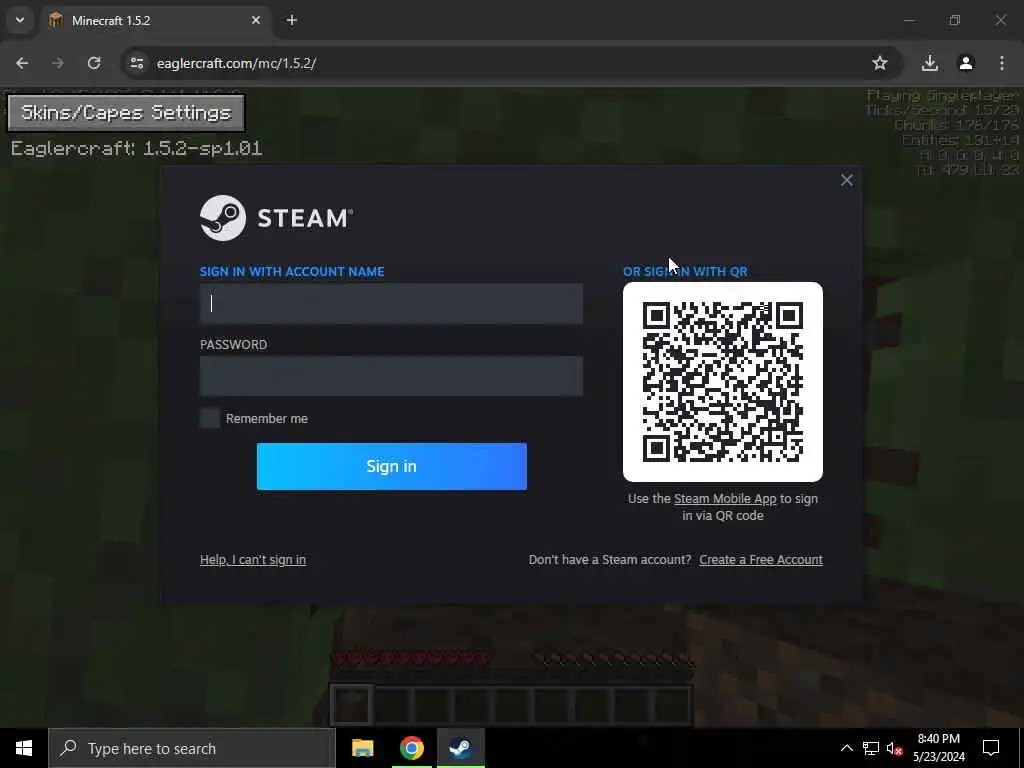Close the Steam sign-in dialog

[x=846, y=180]
